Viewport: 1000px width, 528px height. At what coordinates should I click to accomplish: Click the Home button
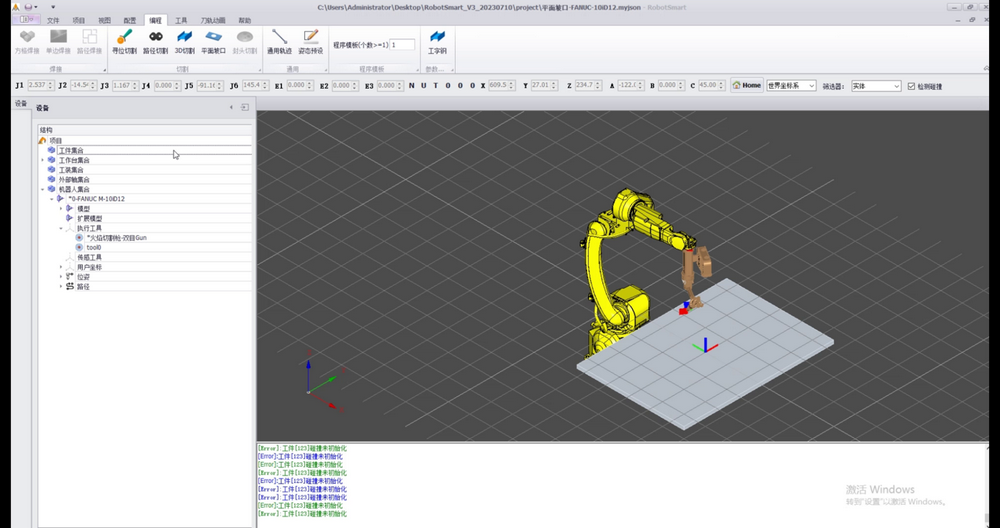coord(746,86)
